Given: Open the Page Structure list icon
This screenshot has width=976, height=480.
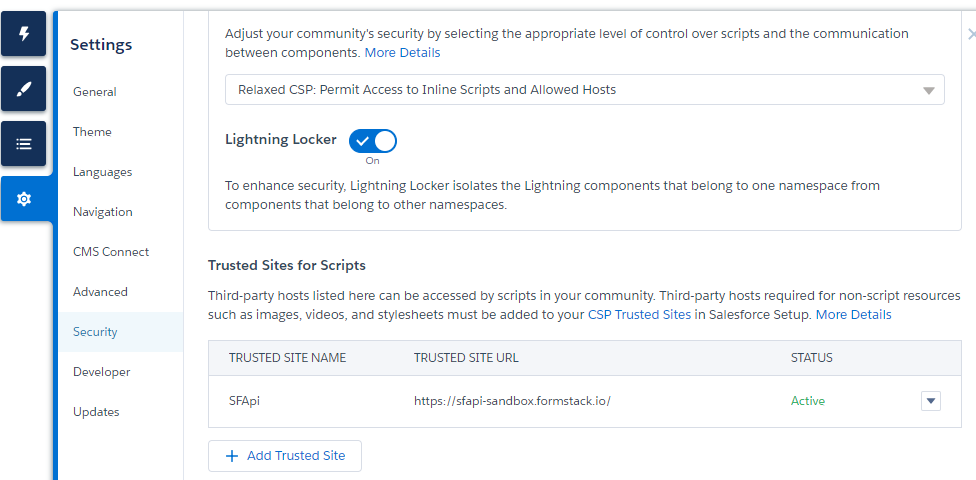Looking at the screenshot, I should click(x=24, y=144).
